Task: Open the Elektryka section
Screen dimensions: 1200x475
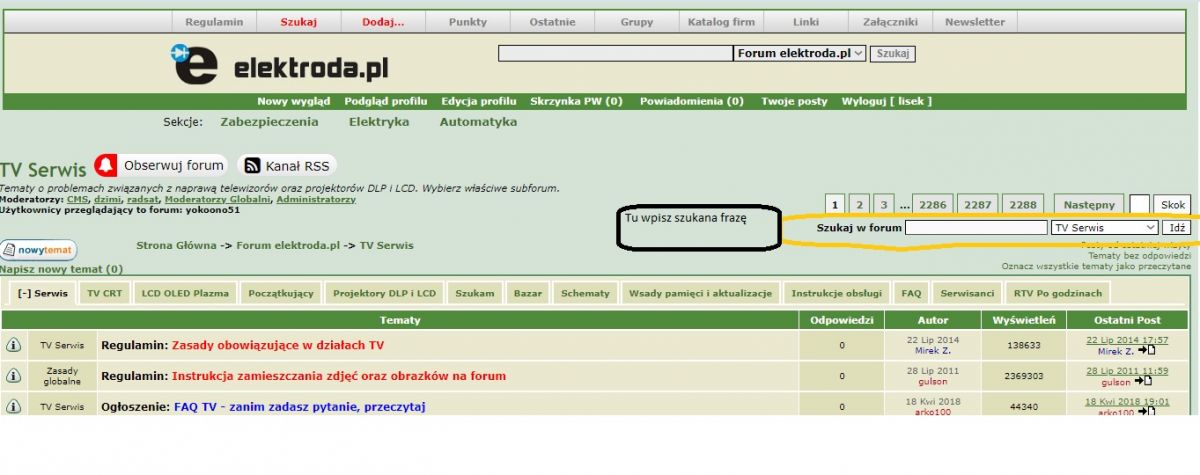Action: click(x=379, y=122)
